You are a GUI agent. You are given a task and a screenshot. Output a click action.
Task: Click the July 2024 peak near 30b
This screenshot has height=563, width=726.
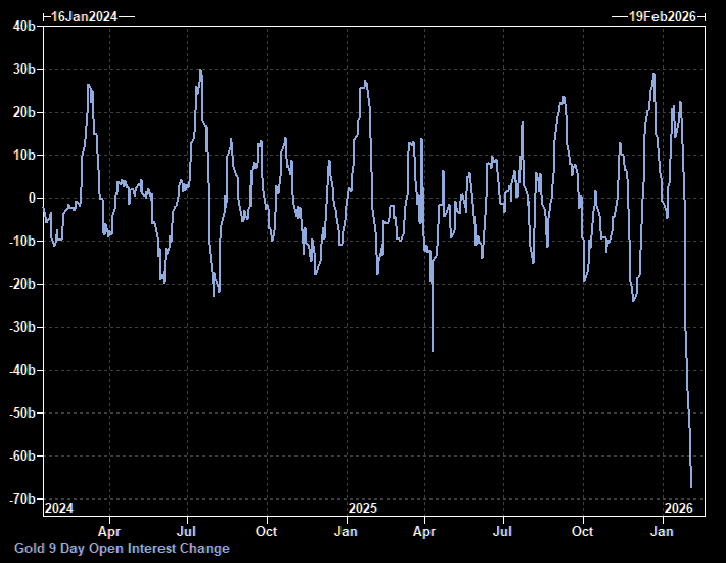201,71
